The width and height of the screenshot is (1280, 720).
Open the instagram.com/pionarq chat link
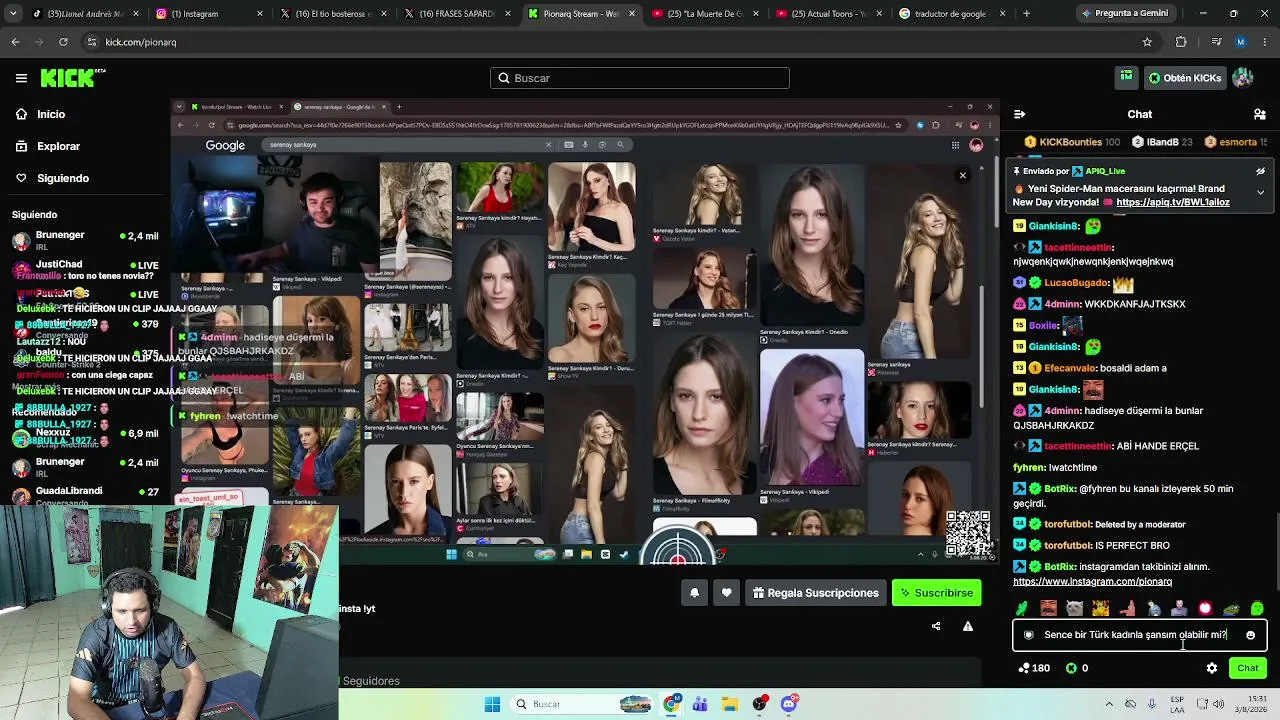1092,581
